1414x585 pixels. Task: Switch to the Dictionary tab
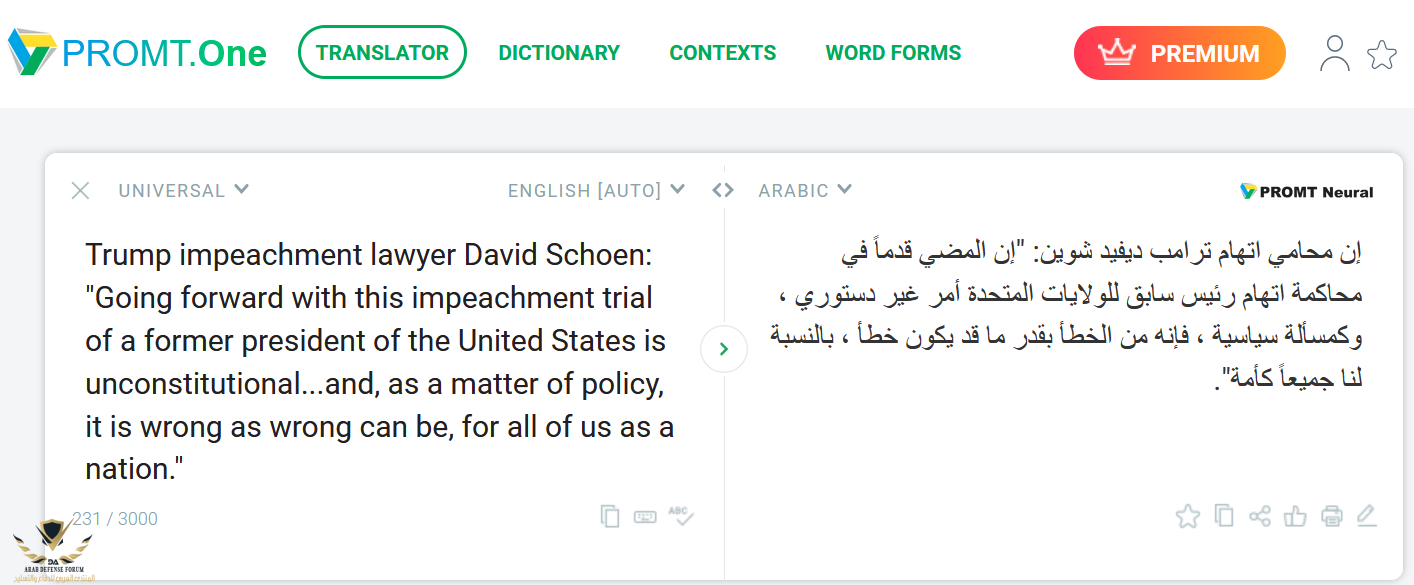559,53
